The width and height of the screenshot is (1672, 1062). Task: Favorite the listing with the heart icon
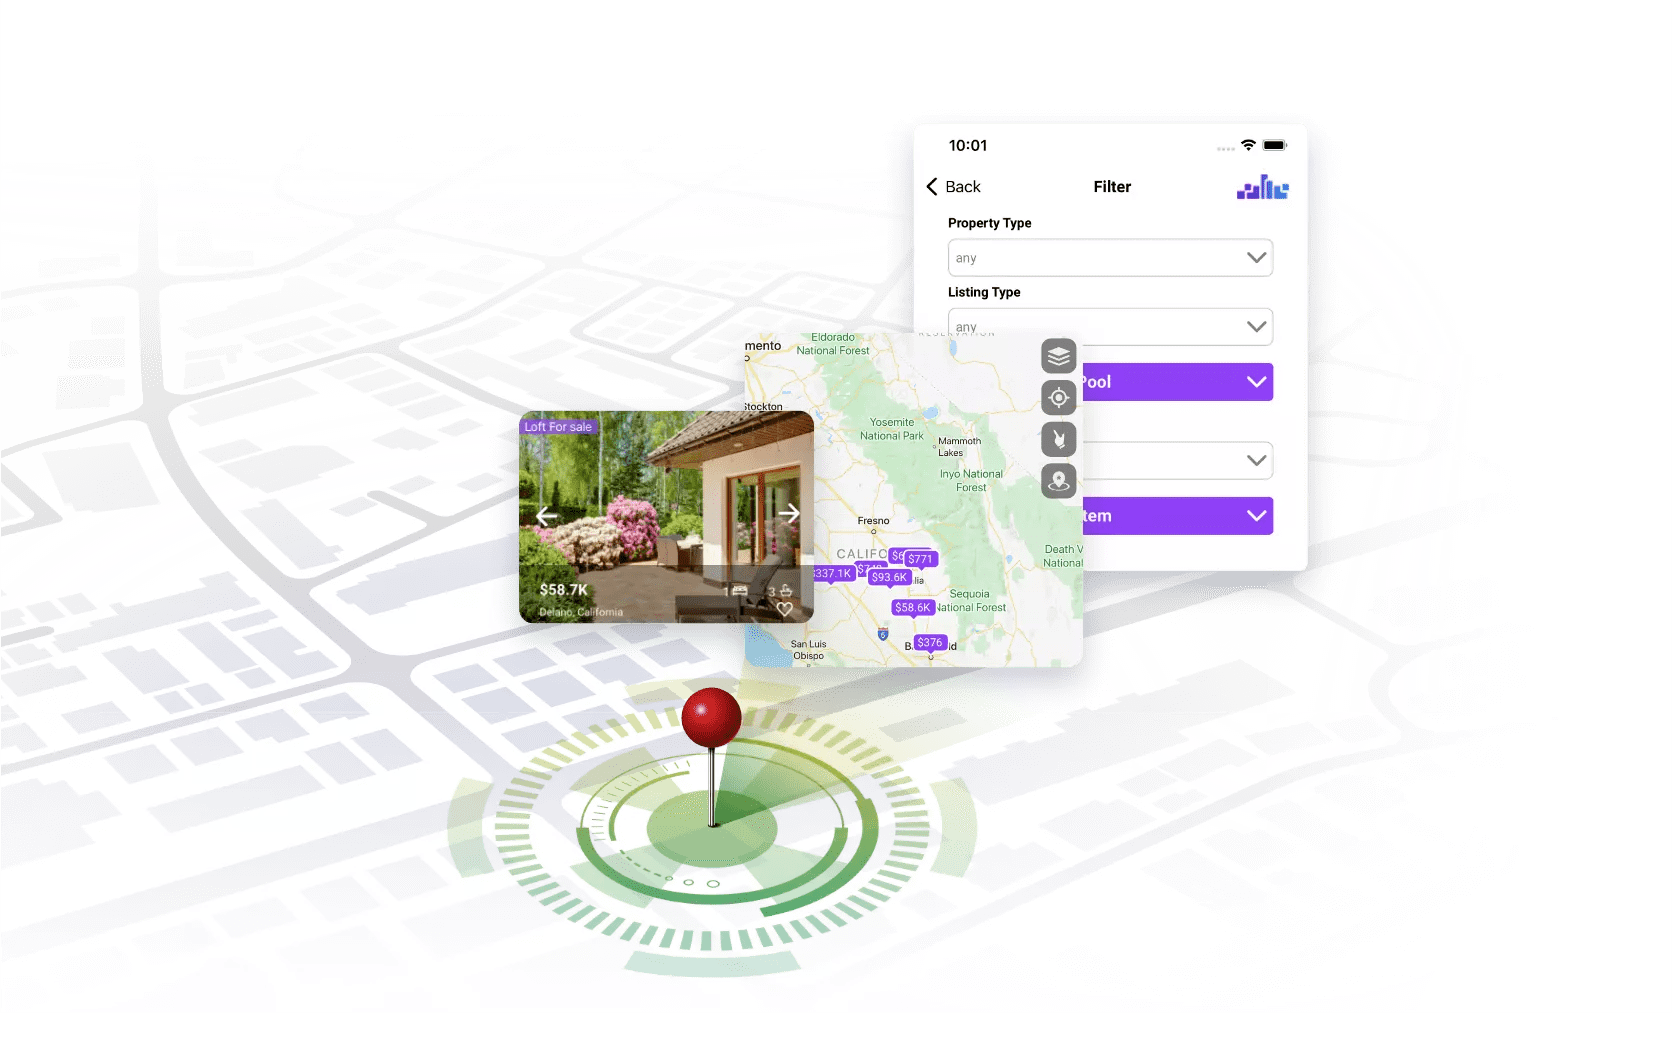click(x=785, y=609)
